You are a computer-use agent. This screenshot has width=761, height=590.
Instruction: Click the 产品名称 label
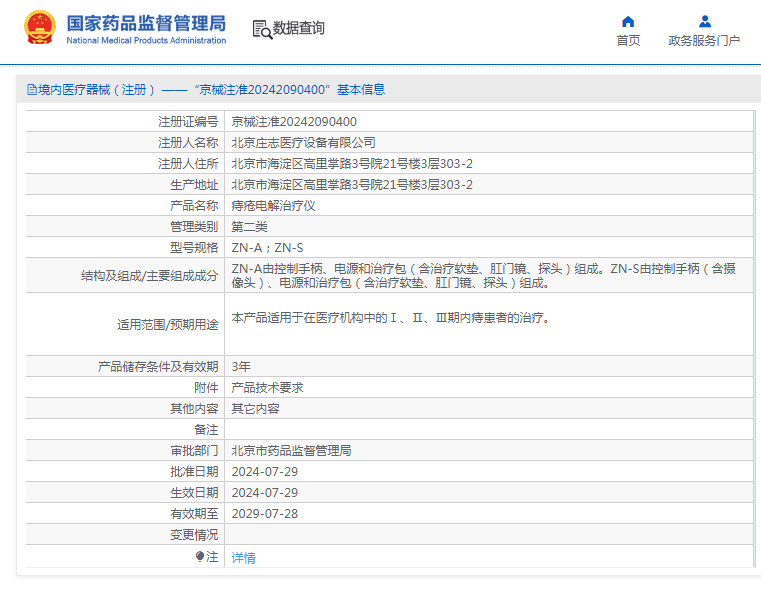click(194, 206)
